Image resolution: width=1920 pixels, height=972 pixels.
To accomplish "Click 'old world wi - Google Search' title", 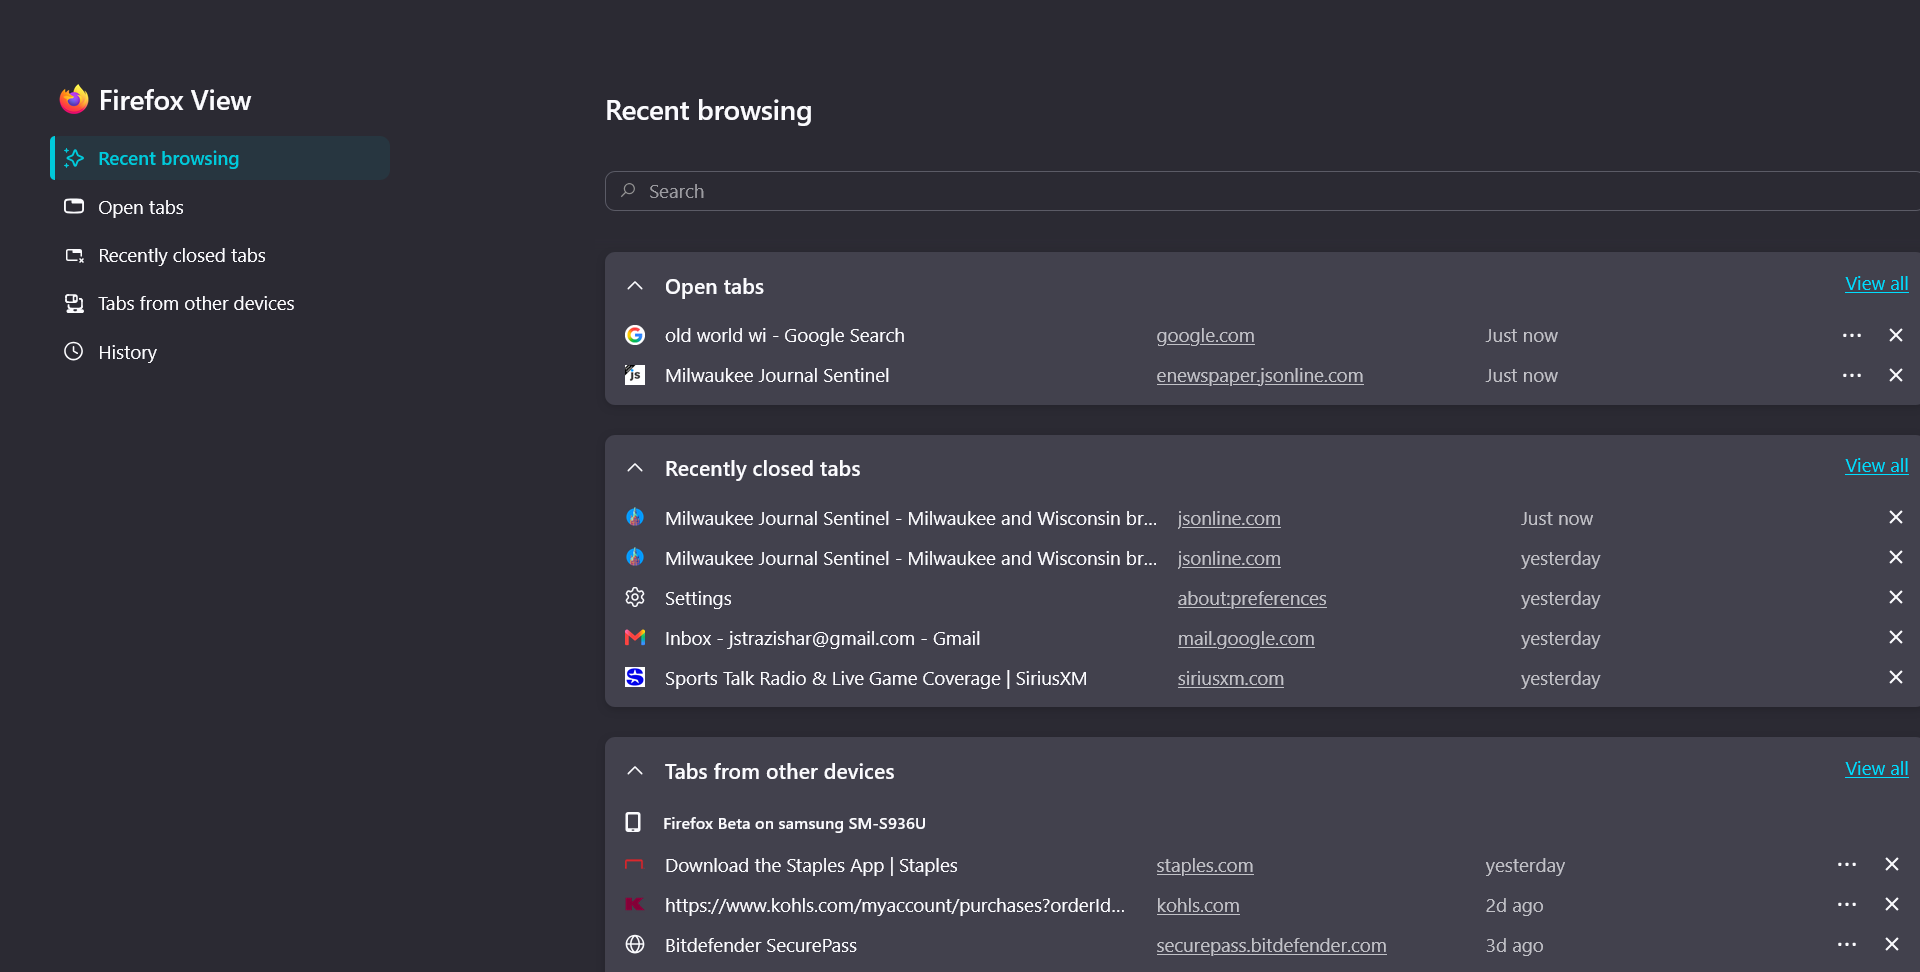I will point(785,336).
